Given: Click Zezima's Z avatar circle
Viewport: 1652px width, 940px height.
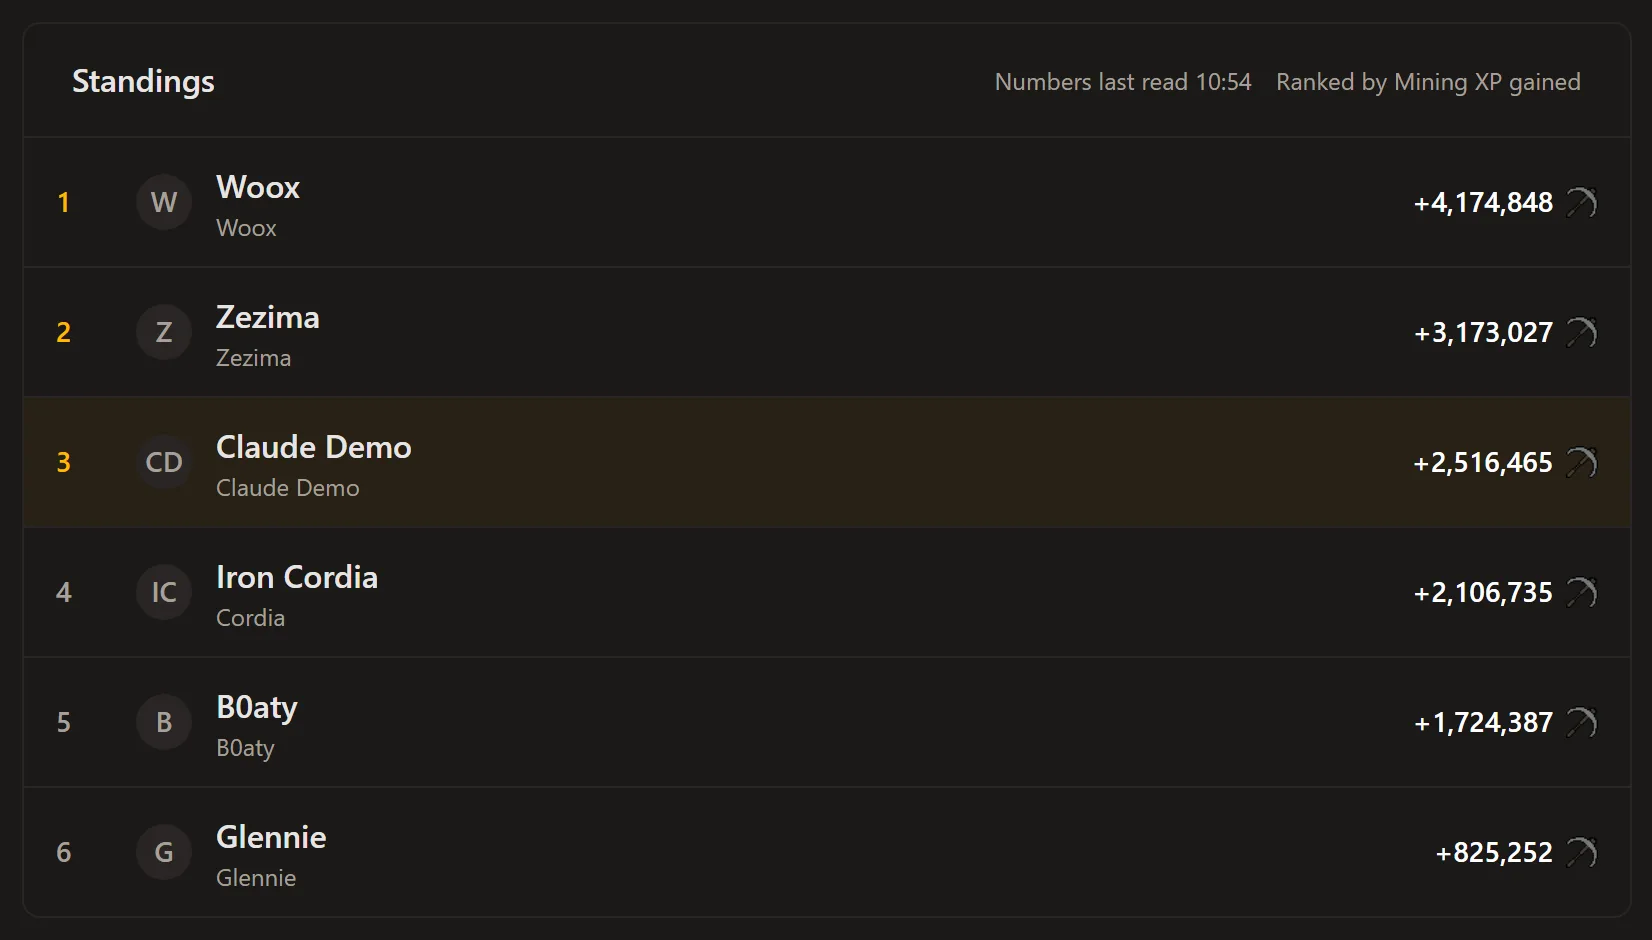Looking at the screenshot, I should [x=164, y=332].
